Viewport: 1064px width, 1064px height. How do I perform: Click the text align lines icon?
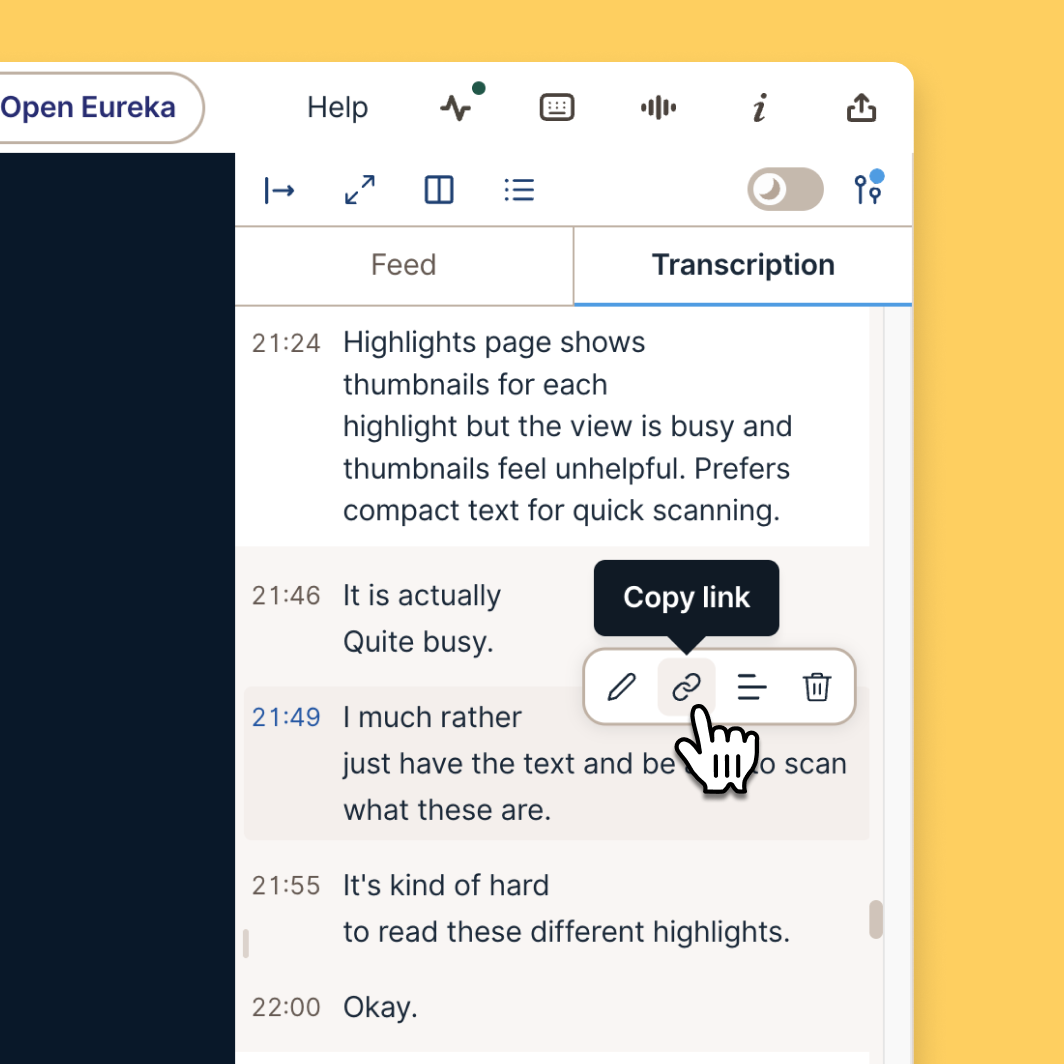tap(752, 687)
